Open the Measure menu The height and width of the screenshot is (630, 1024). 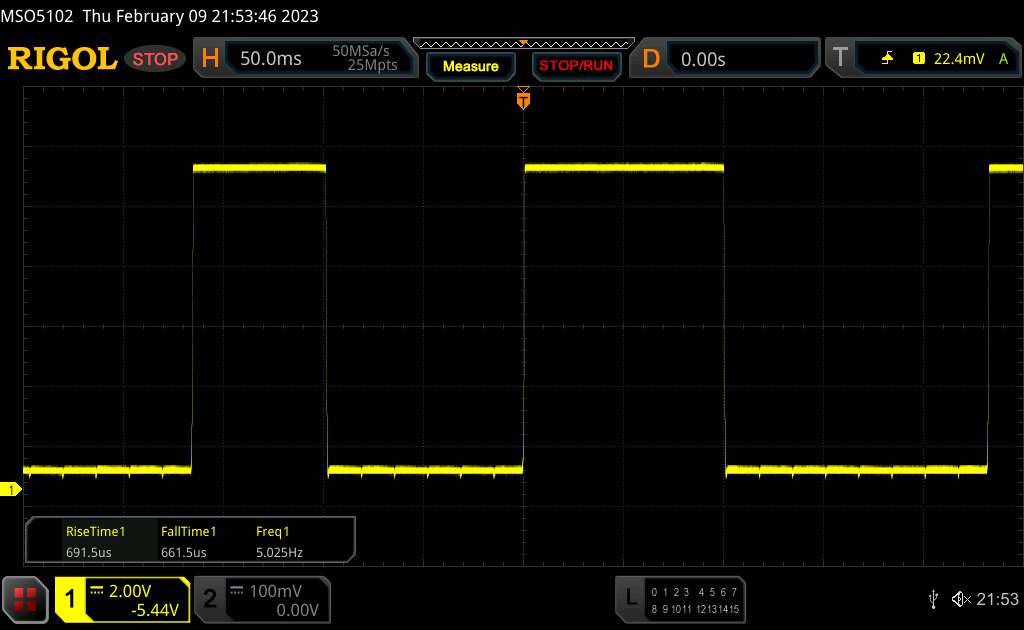pyautogui.click(x=470, y=66)
